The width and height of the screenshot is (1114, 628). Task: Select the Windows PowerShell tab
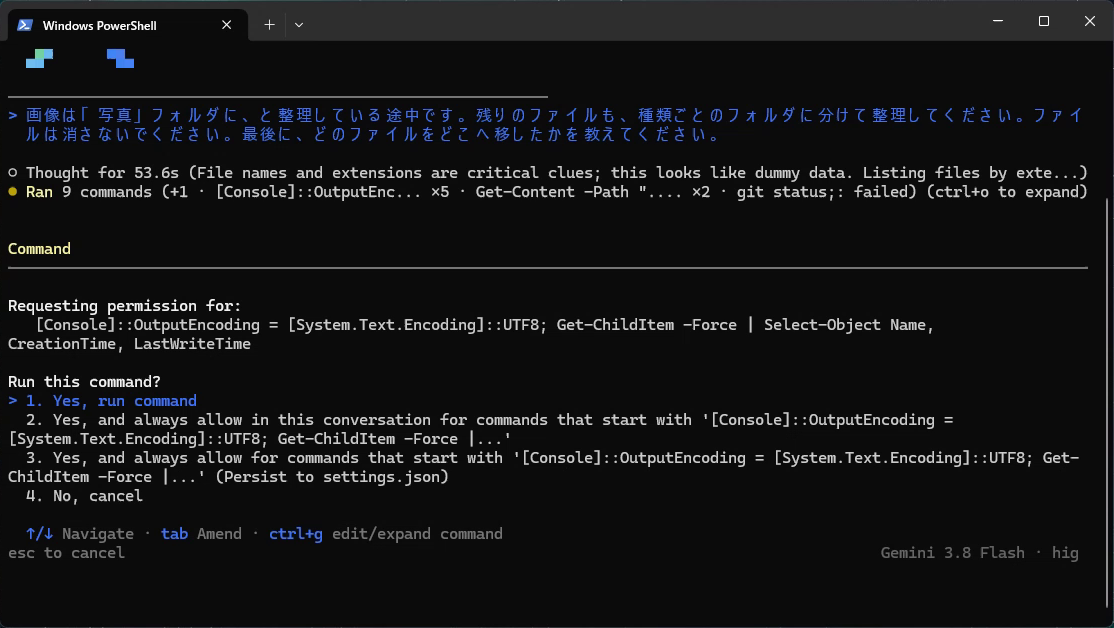click(128, 25)
